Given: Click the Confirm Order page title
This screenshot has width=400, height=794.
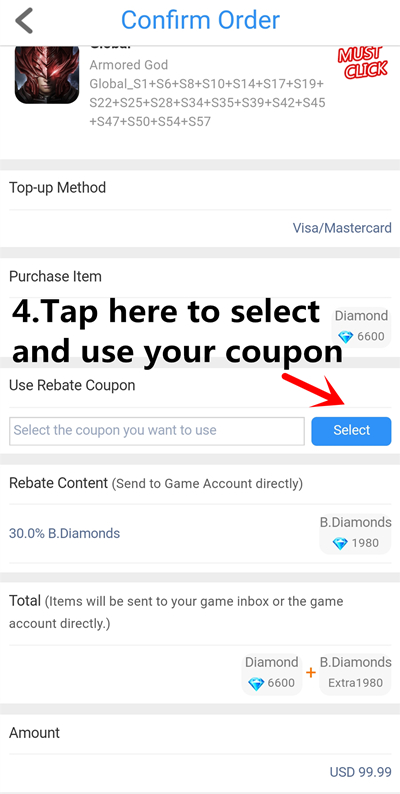Looking at the screenshot, I should [x=200, y=20].
